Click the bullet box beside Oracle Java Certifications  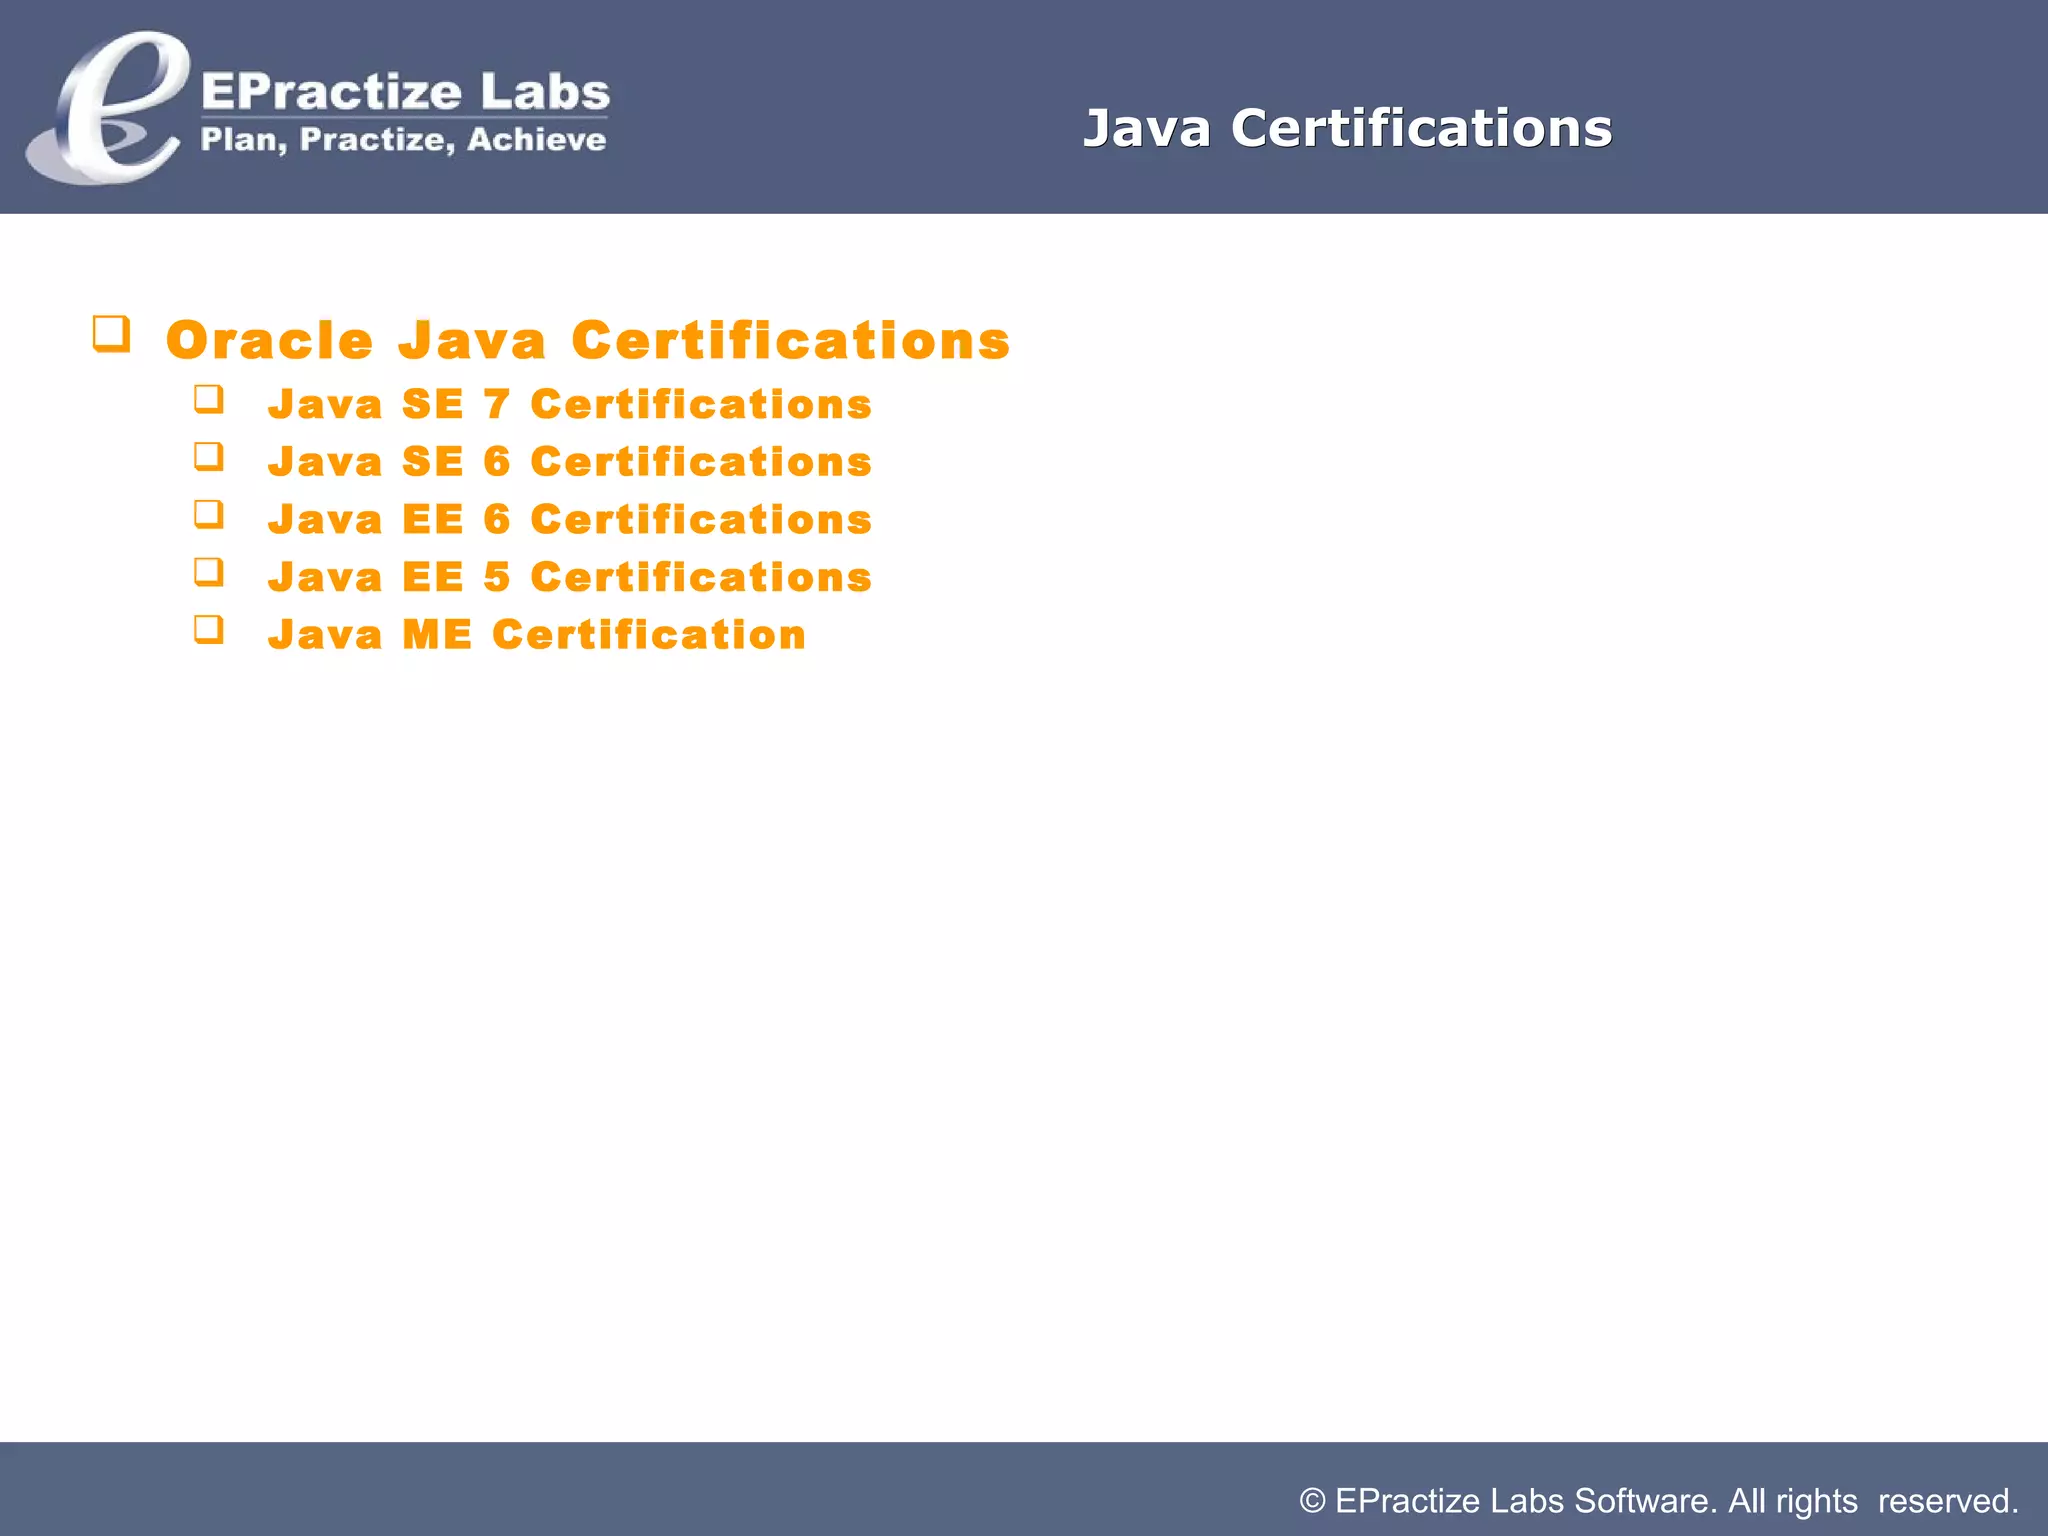pyautogui.click(x=112, y=334)
